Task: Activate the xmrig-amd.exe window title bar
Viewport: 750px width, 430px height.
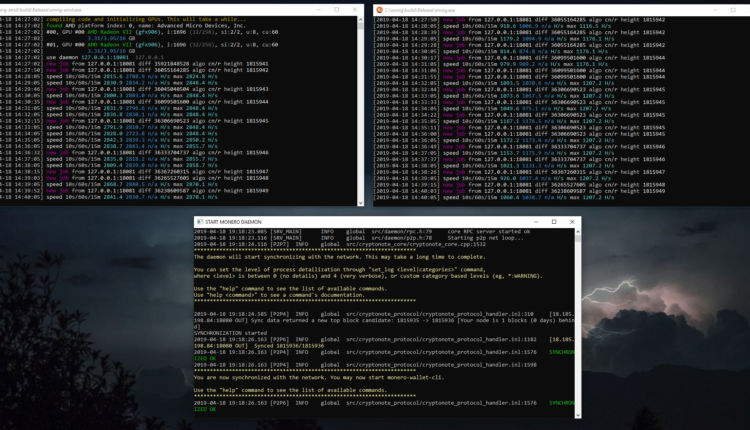Action: coord(150,9)
